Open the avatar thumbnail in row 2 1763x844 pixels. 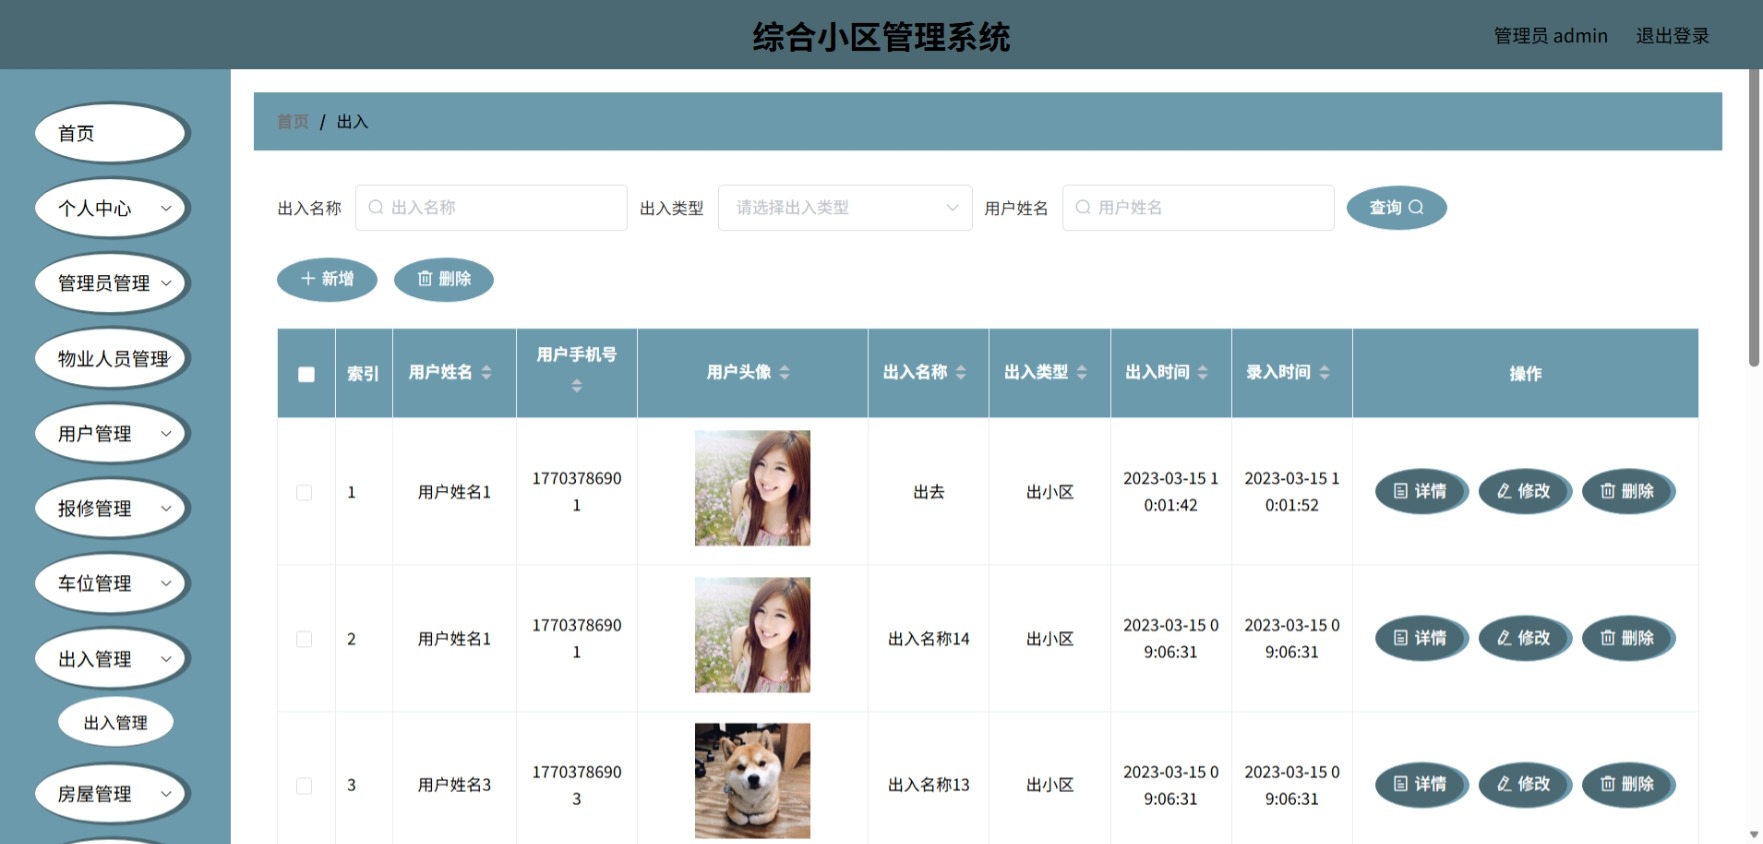coord(752,635)
